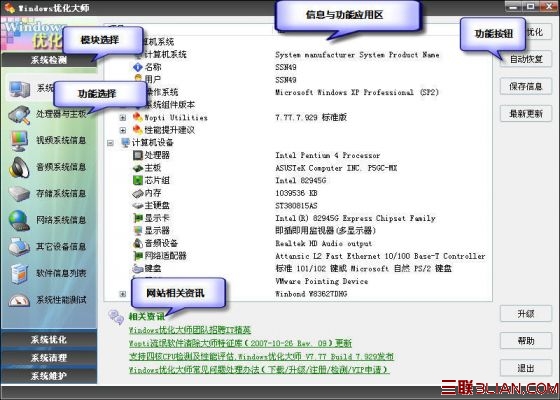
Task: Click the 芯片组 icon in device tree
Action: click(x=138, y=180)
